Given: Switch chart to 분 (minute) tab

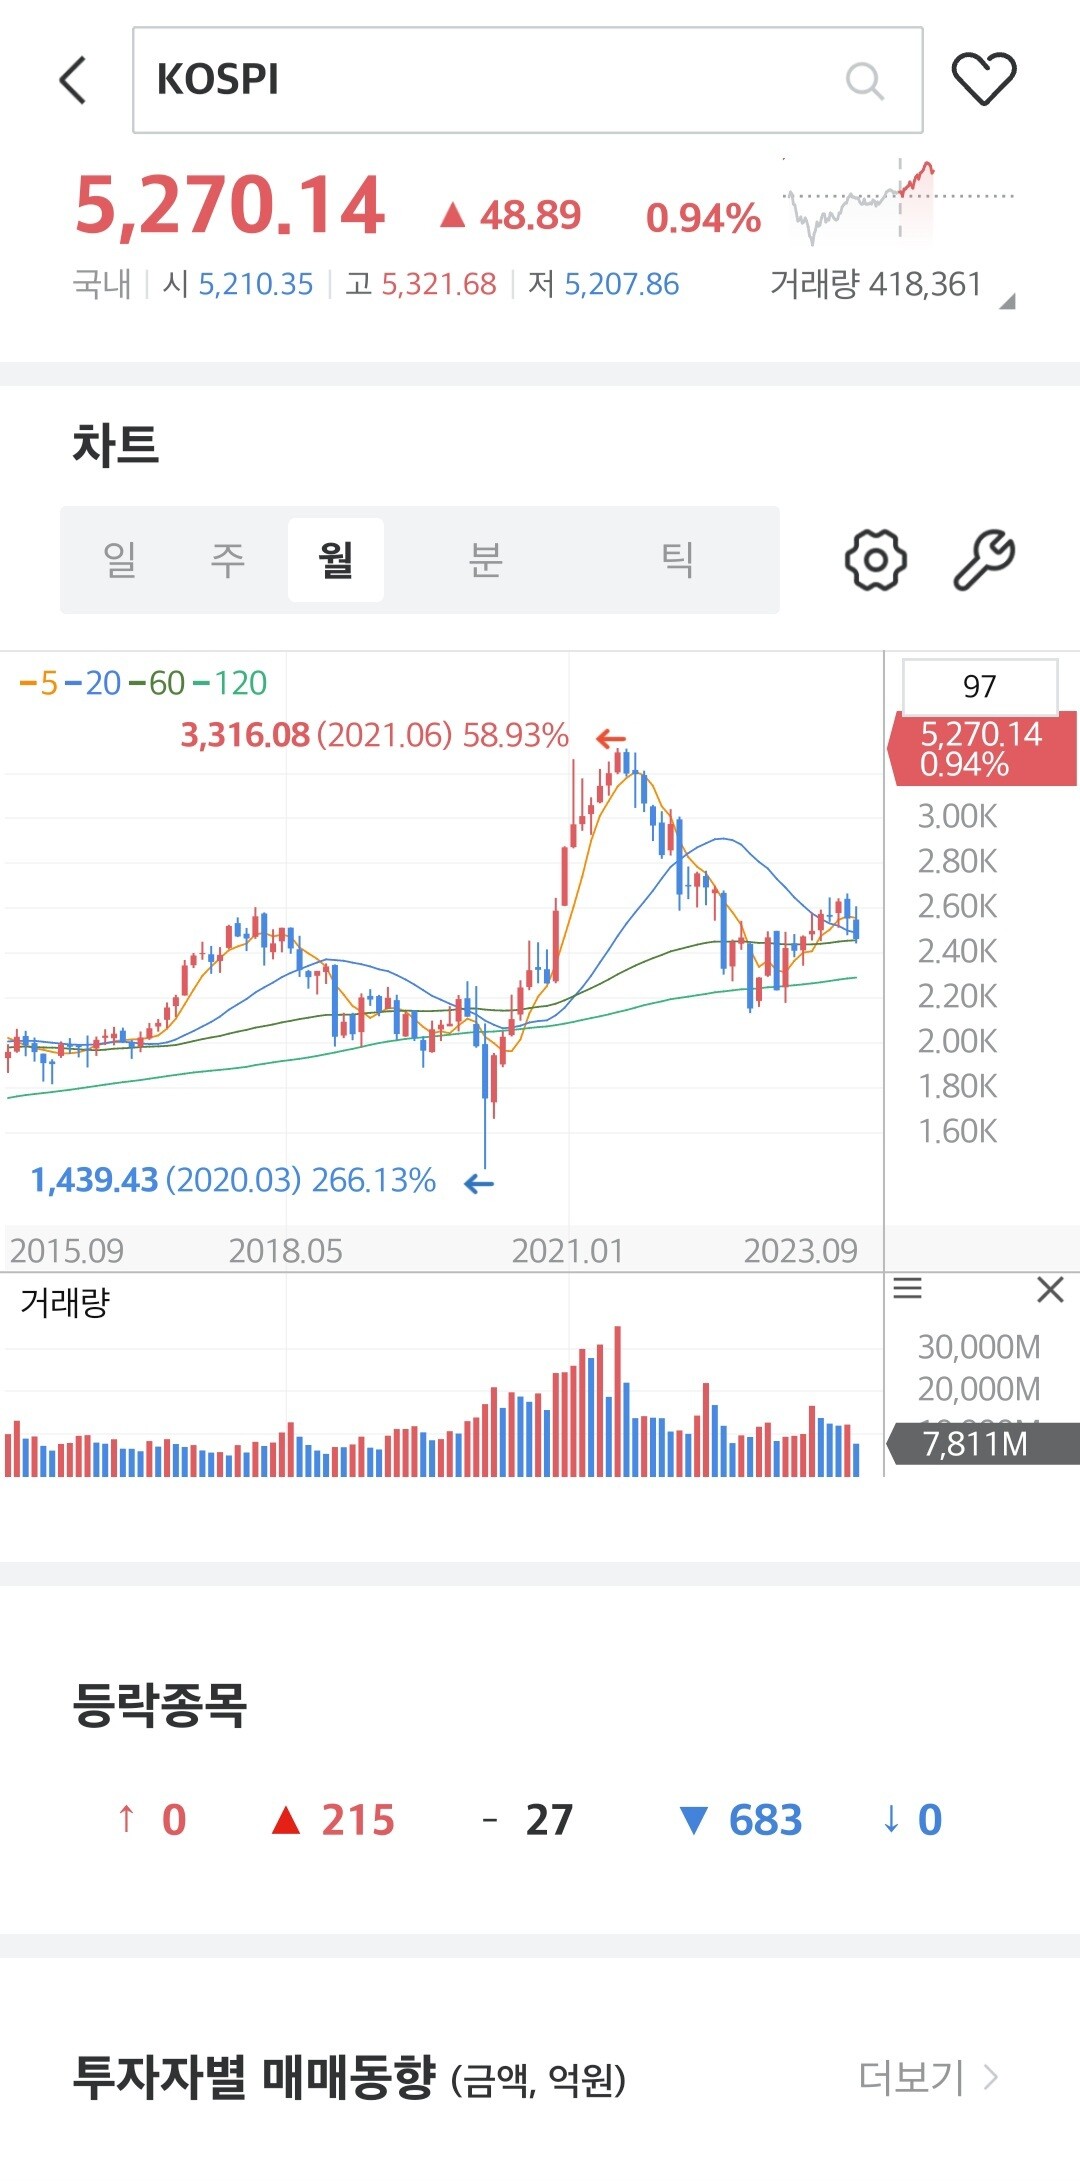Looking at the screenshot, I should pyautogui.click(x=485, y=560).
